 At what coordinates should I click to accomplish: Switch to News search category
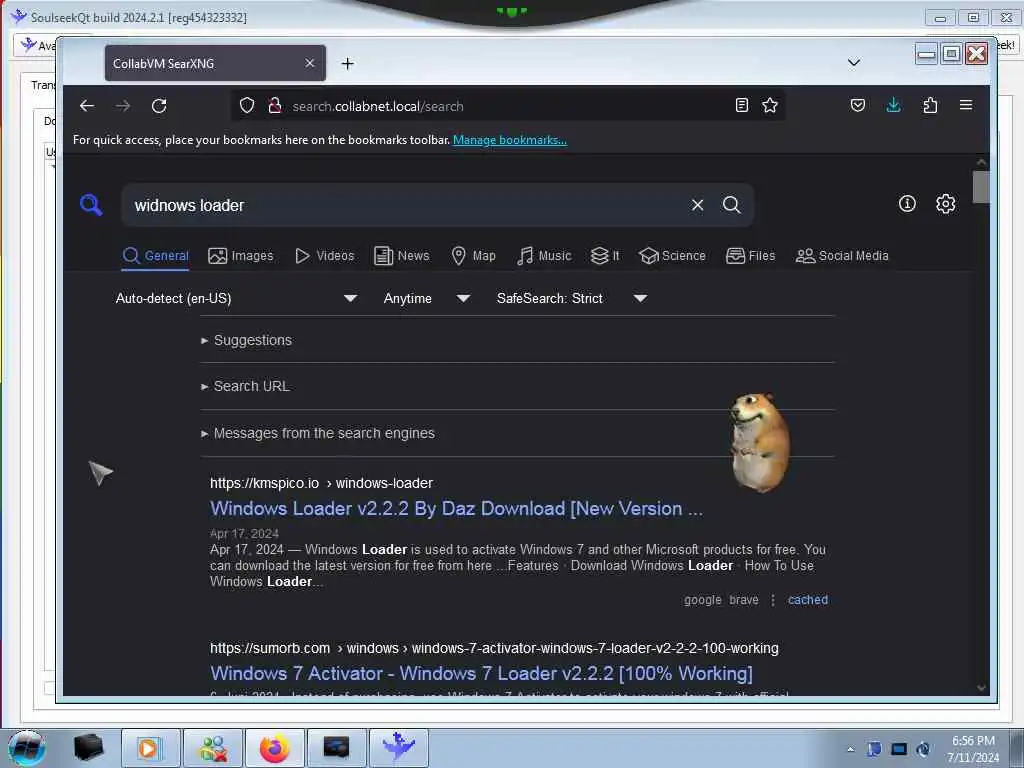tap(402, 256)
